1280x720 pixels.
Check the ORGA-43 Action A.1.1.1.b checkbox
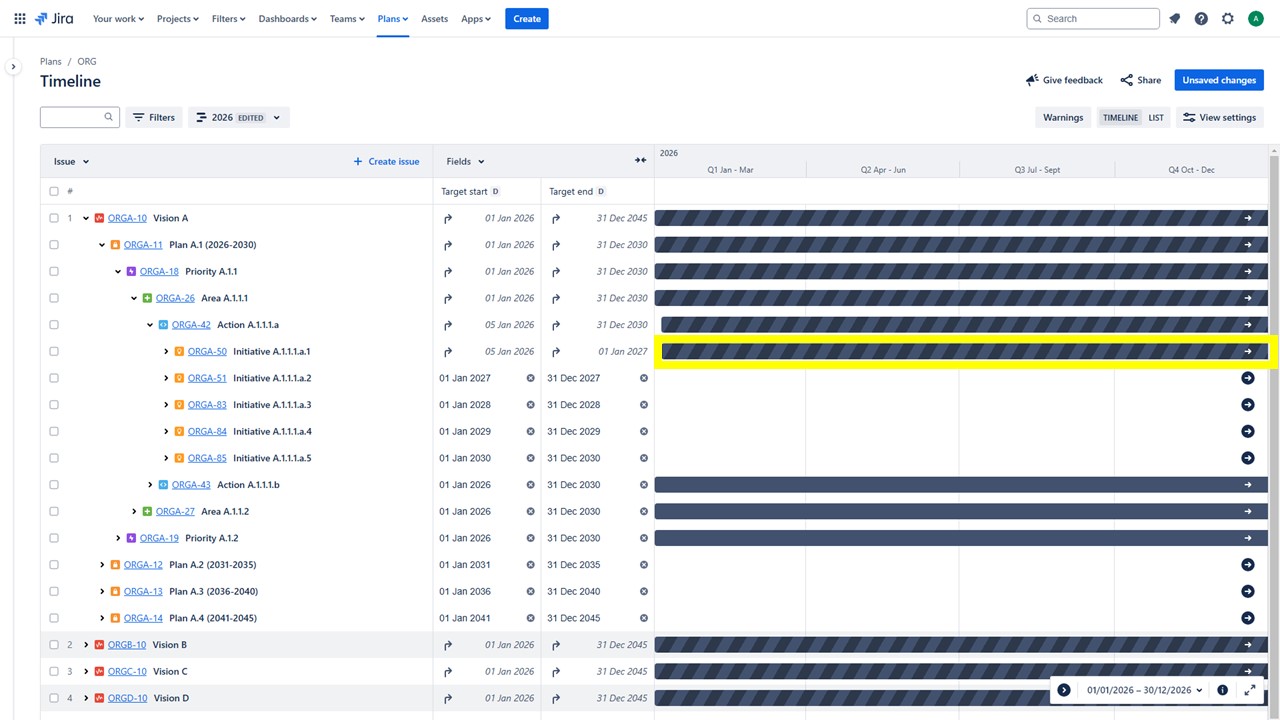pos(54,485)
